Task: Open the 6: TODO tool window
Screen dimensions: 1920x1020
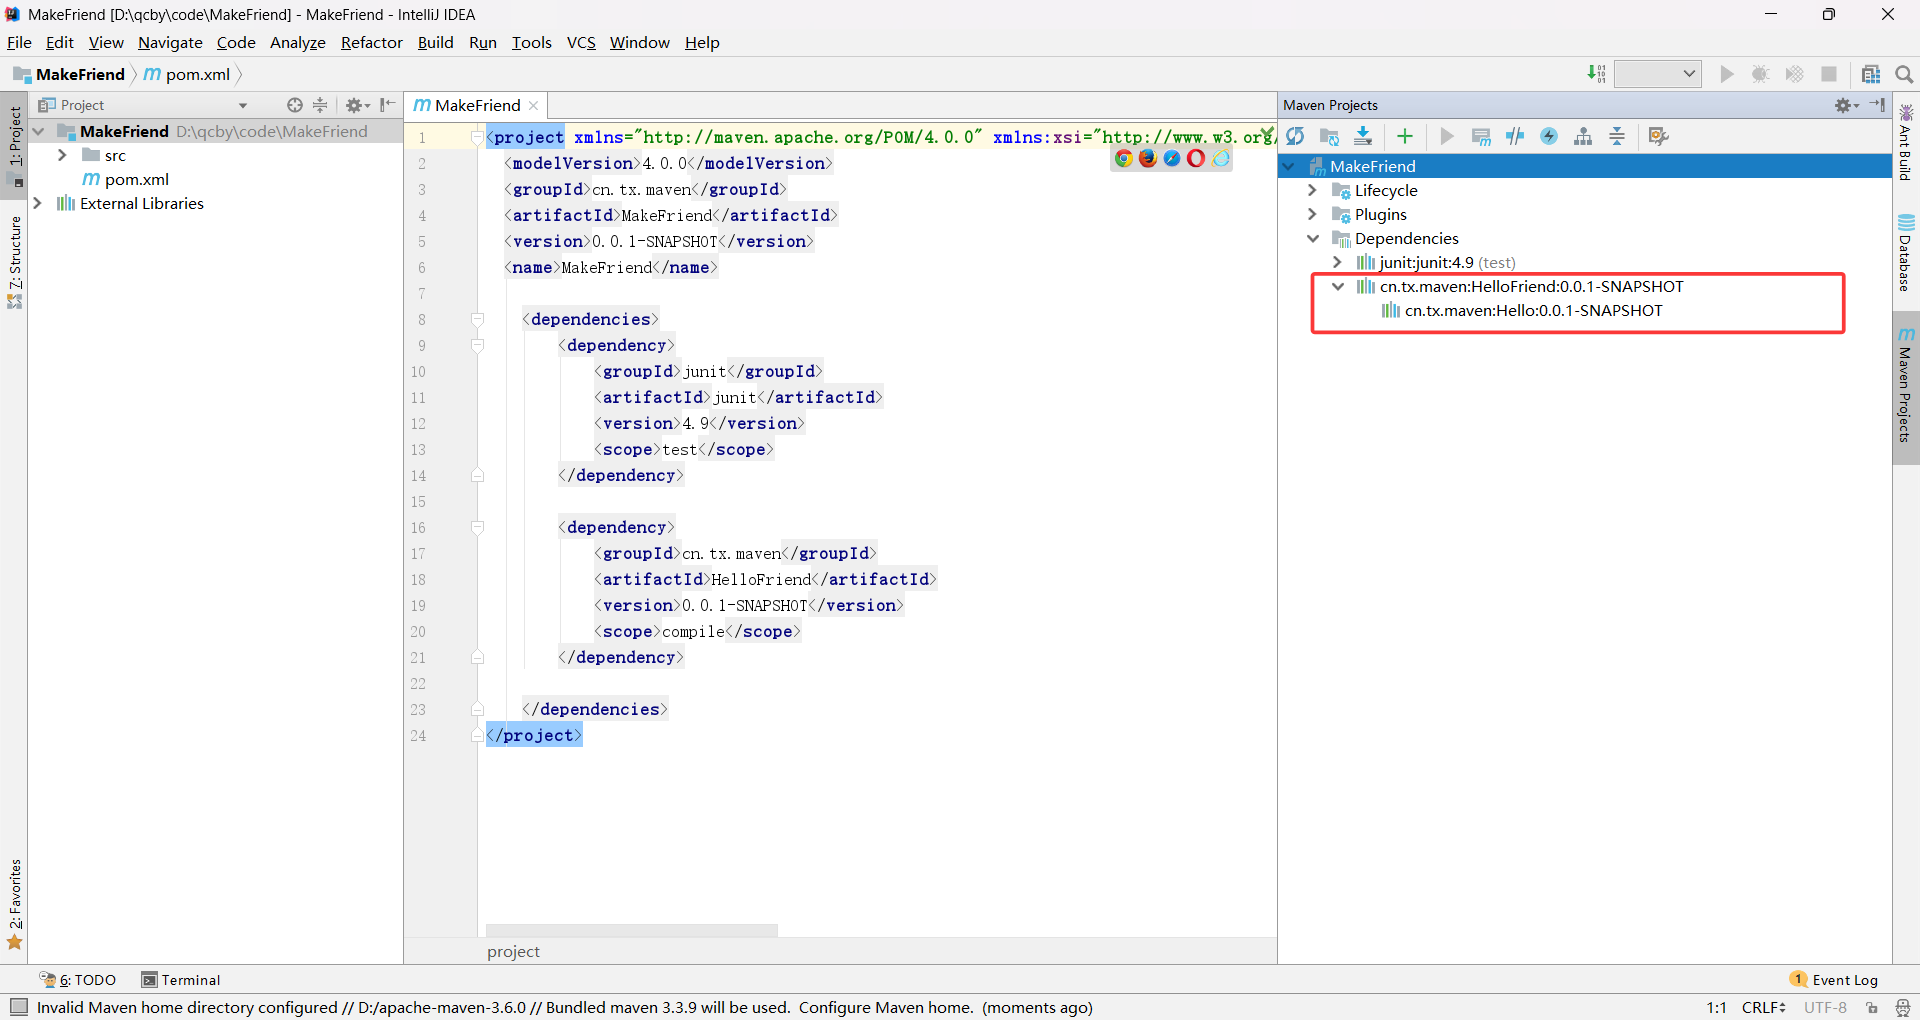Action: tap(79, 980)
